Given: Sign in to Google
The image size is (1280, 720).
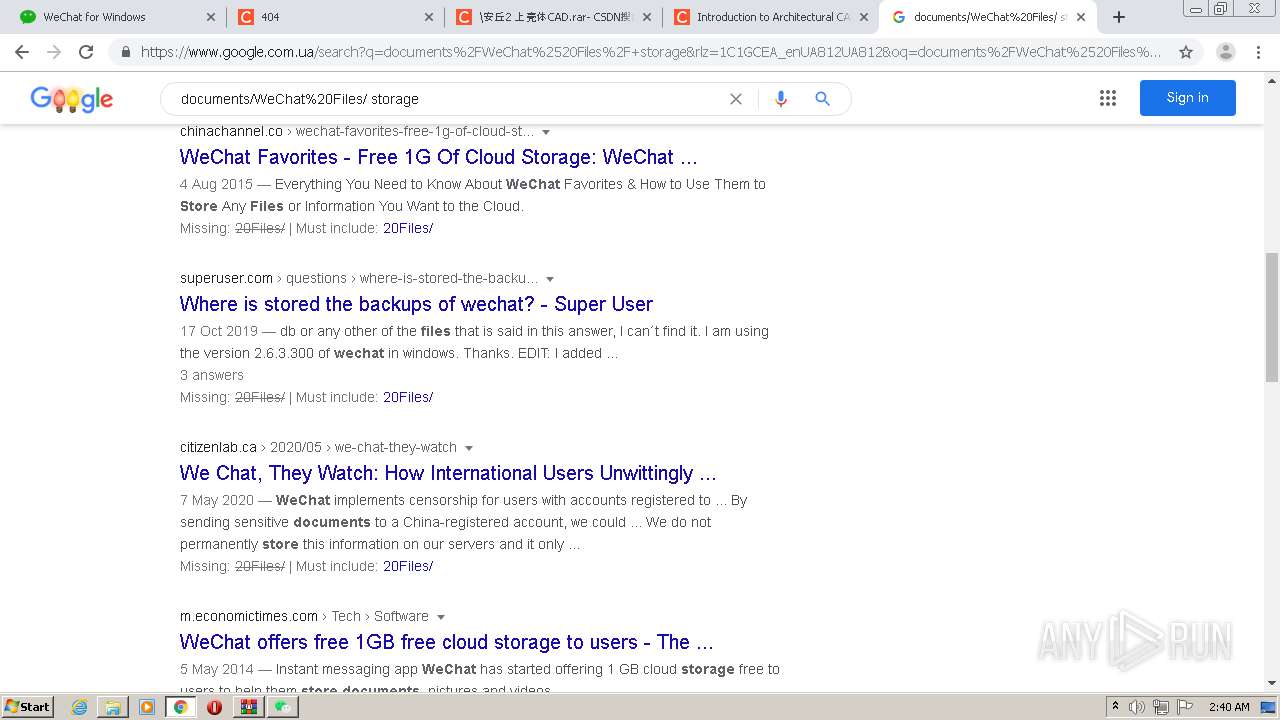Looking at the screenshot, I should pyautogui.click(x=1187, y=98).
